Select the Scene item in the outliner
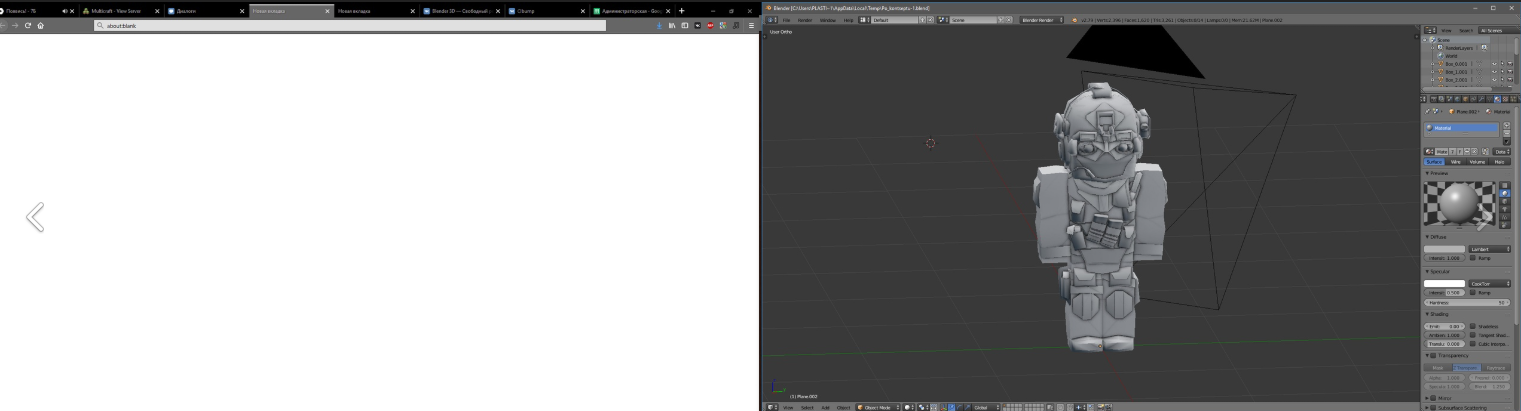Viewport: 1521px width, 411px height. (x=1443, y=40)
